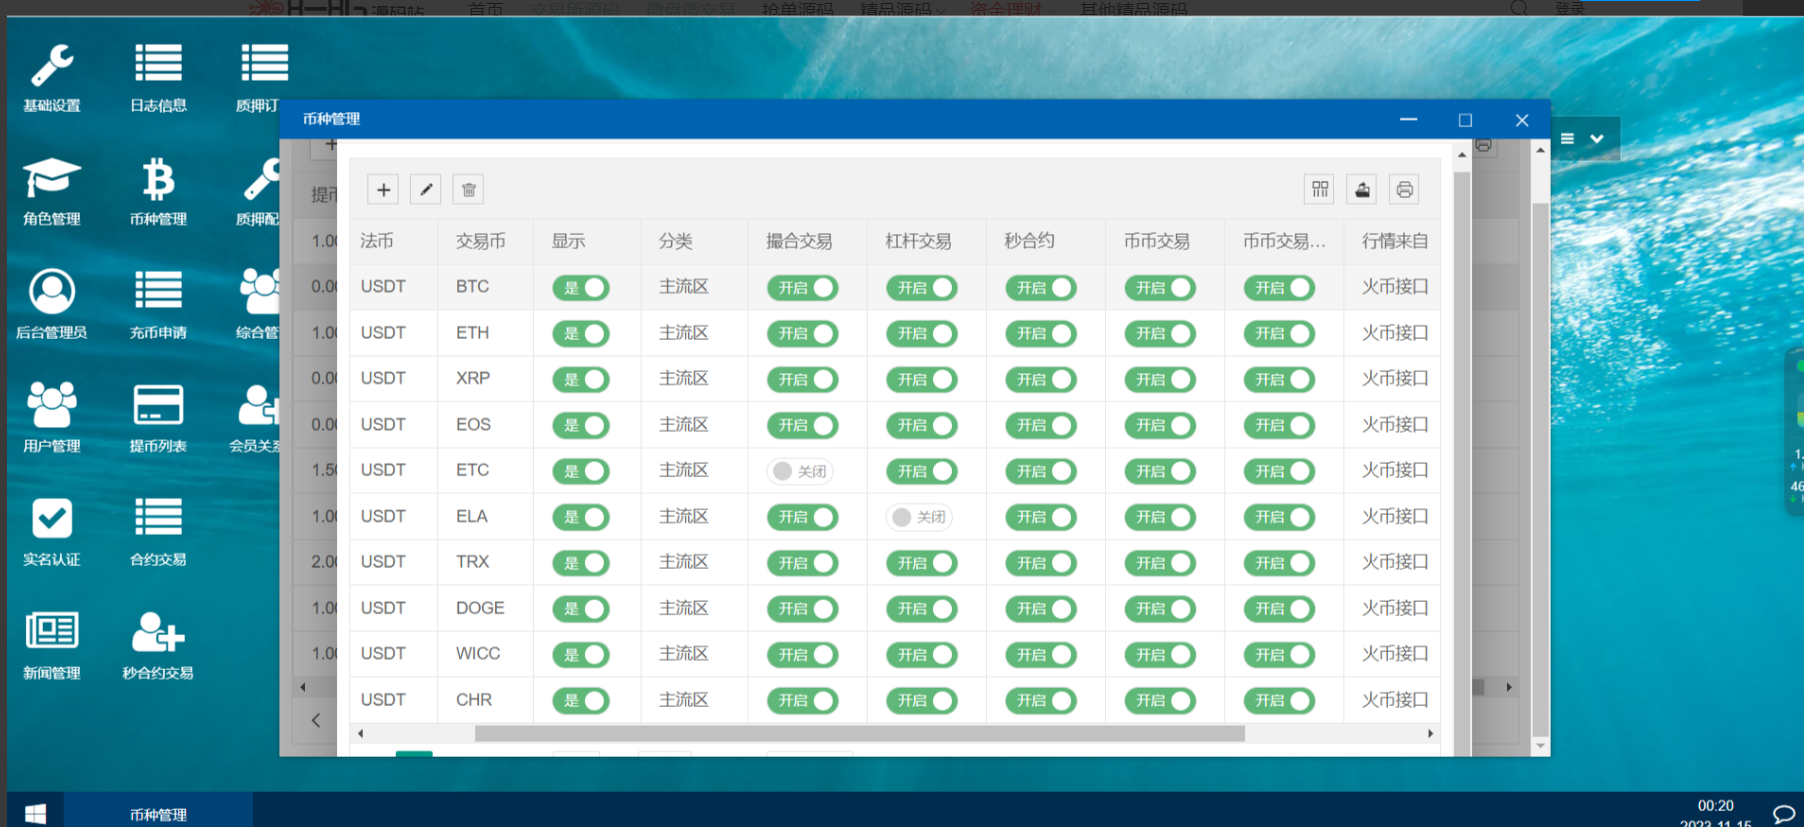Toggle 显示 switch for BTC row
This screenshot has height=827, width=1804.
click(x=581, y=288)
